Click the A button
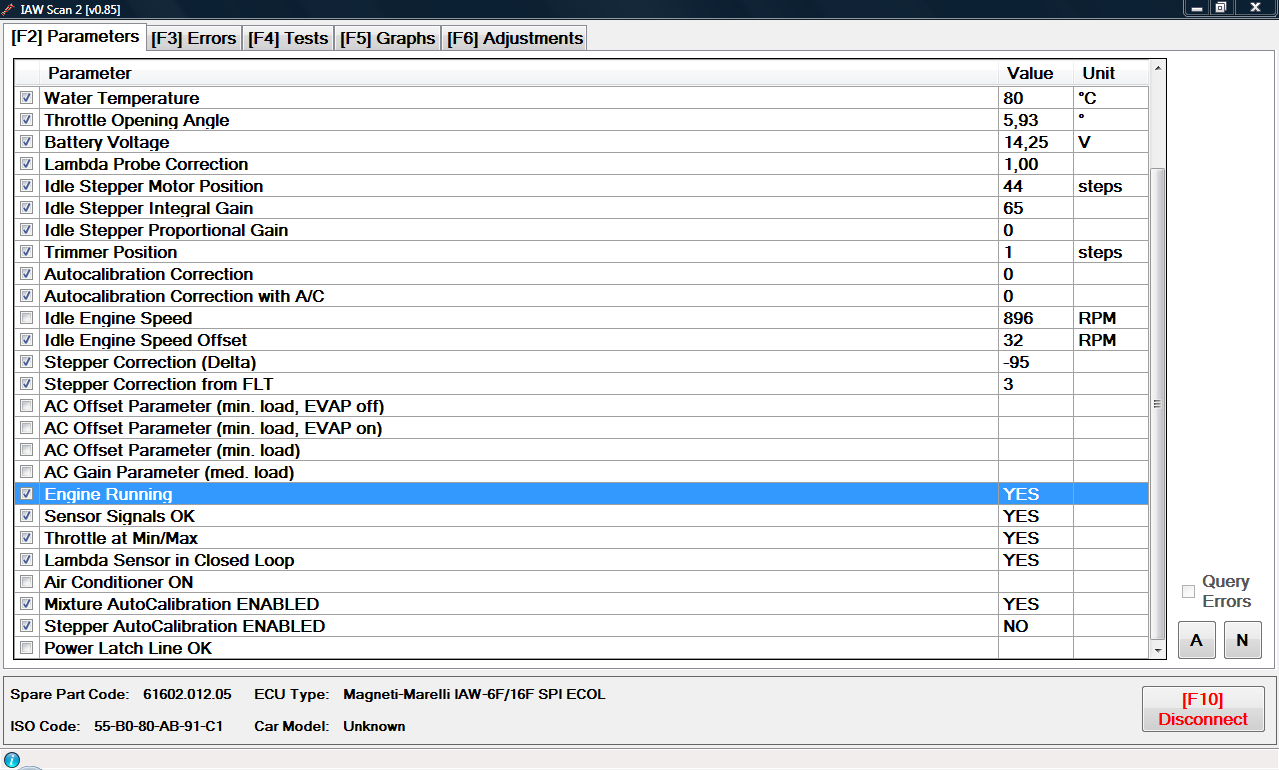Image resolution: width=1279 pixels, height=770 pixels. click(x=1196, y=640)
